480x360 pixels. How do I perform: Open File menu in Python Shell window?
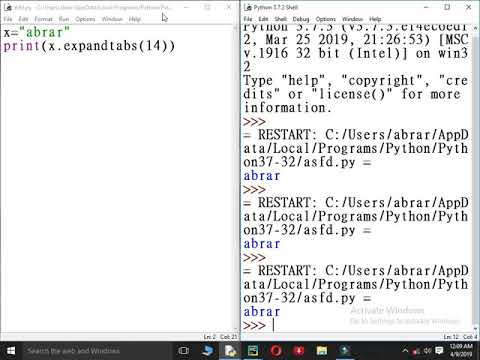(248, 19)
